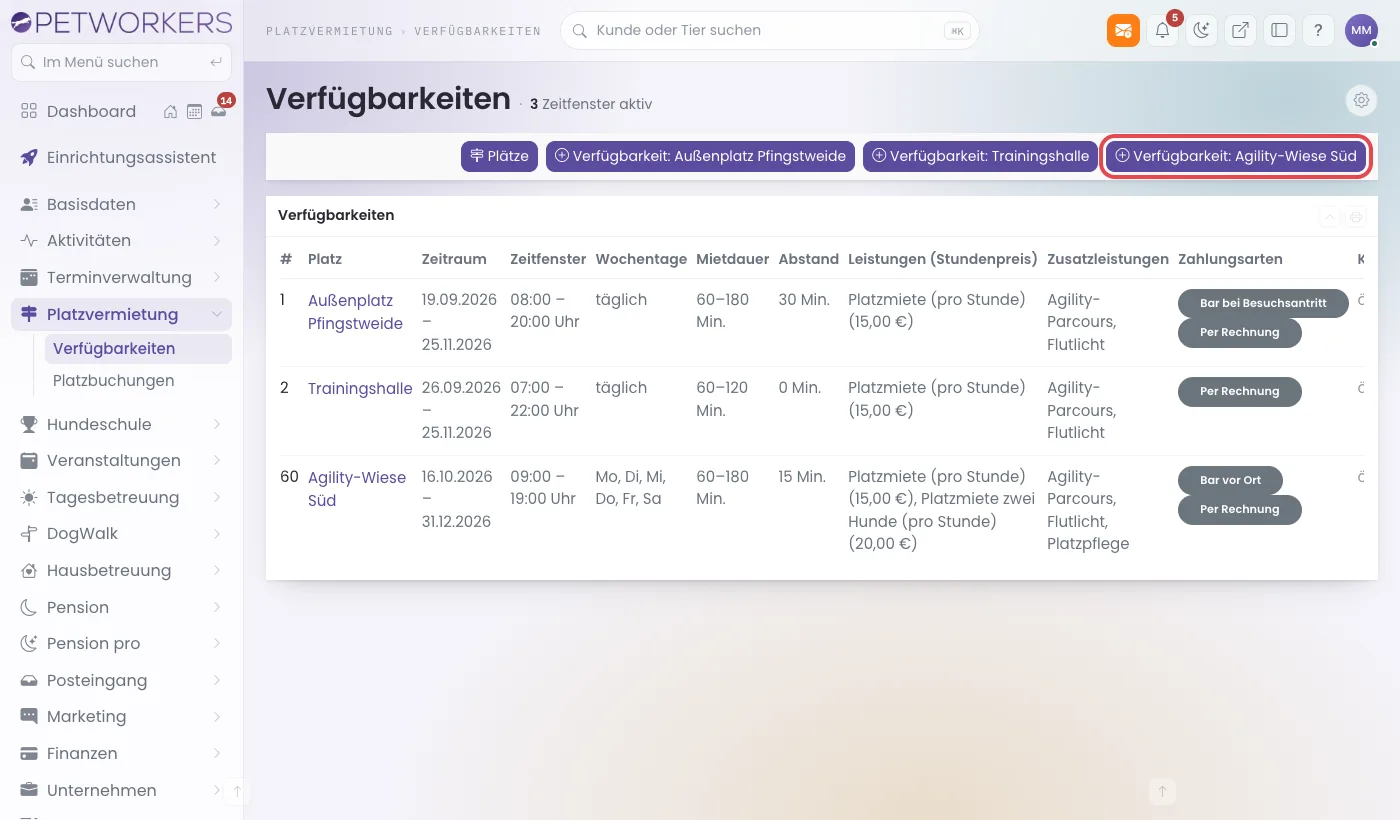
Task: Open the external link icon in the top bar
Action: click(x=1240, y=30)
